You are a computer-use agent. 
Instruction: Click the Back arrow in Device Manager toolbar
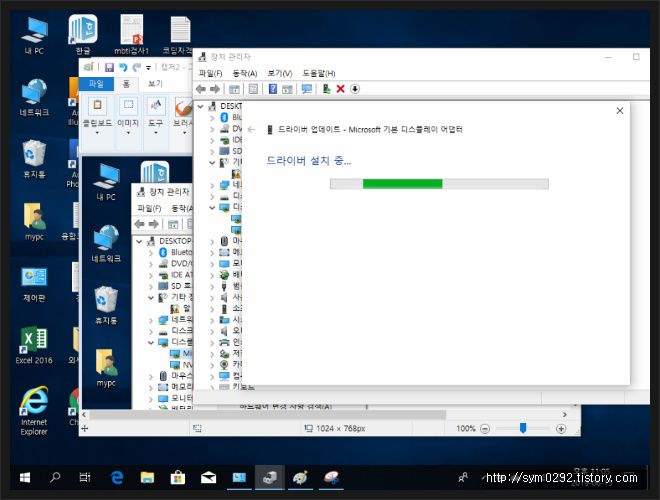(x=201, y=89)
